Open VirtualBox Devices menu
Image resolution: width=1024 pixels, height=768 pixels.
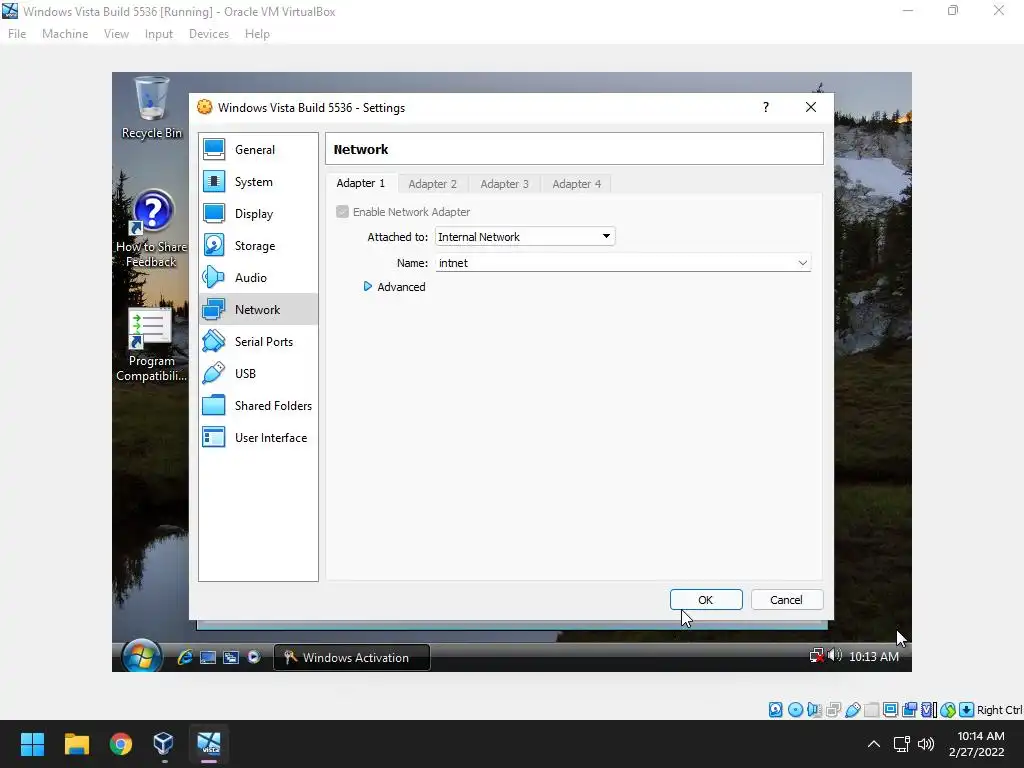click(208, 34)
